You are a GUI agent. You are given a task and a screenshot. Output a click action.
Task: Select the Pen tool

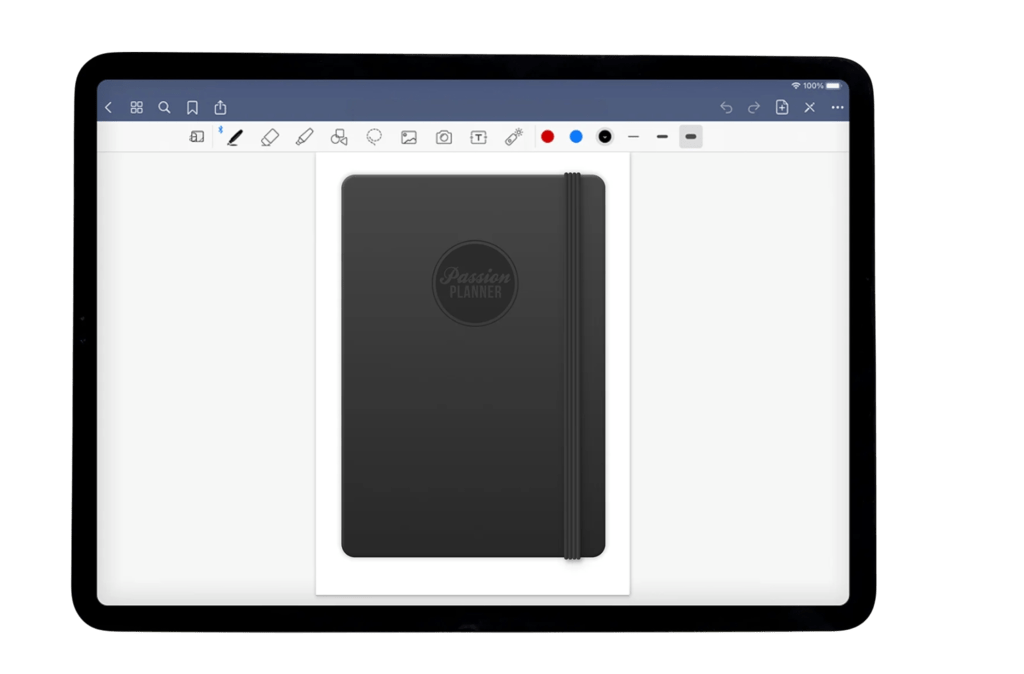(235, 137)
